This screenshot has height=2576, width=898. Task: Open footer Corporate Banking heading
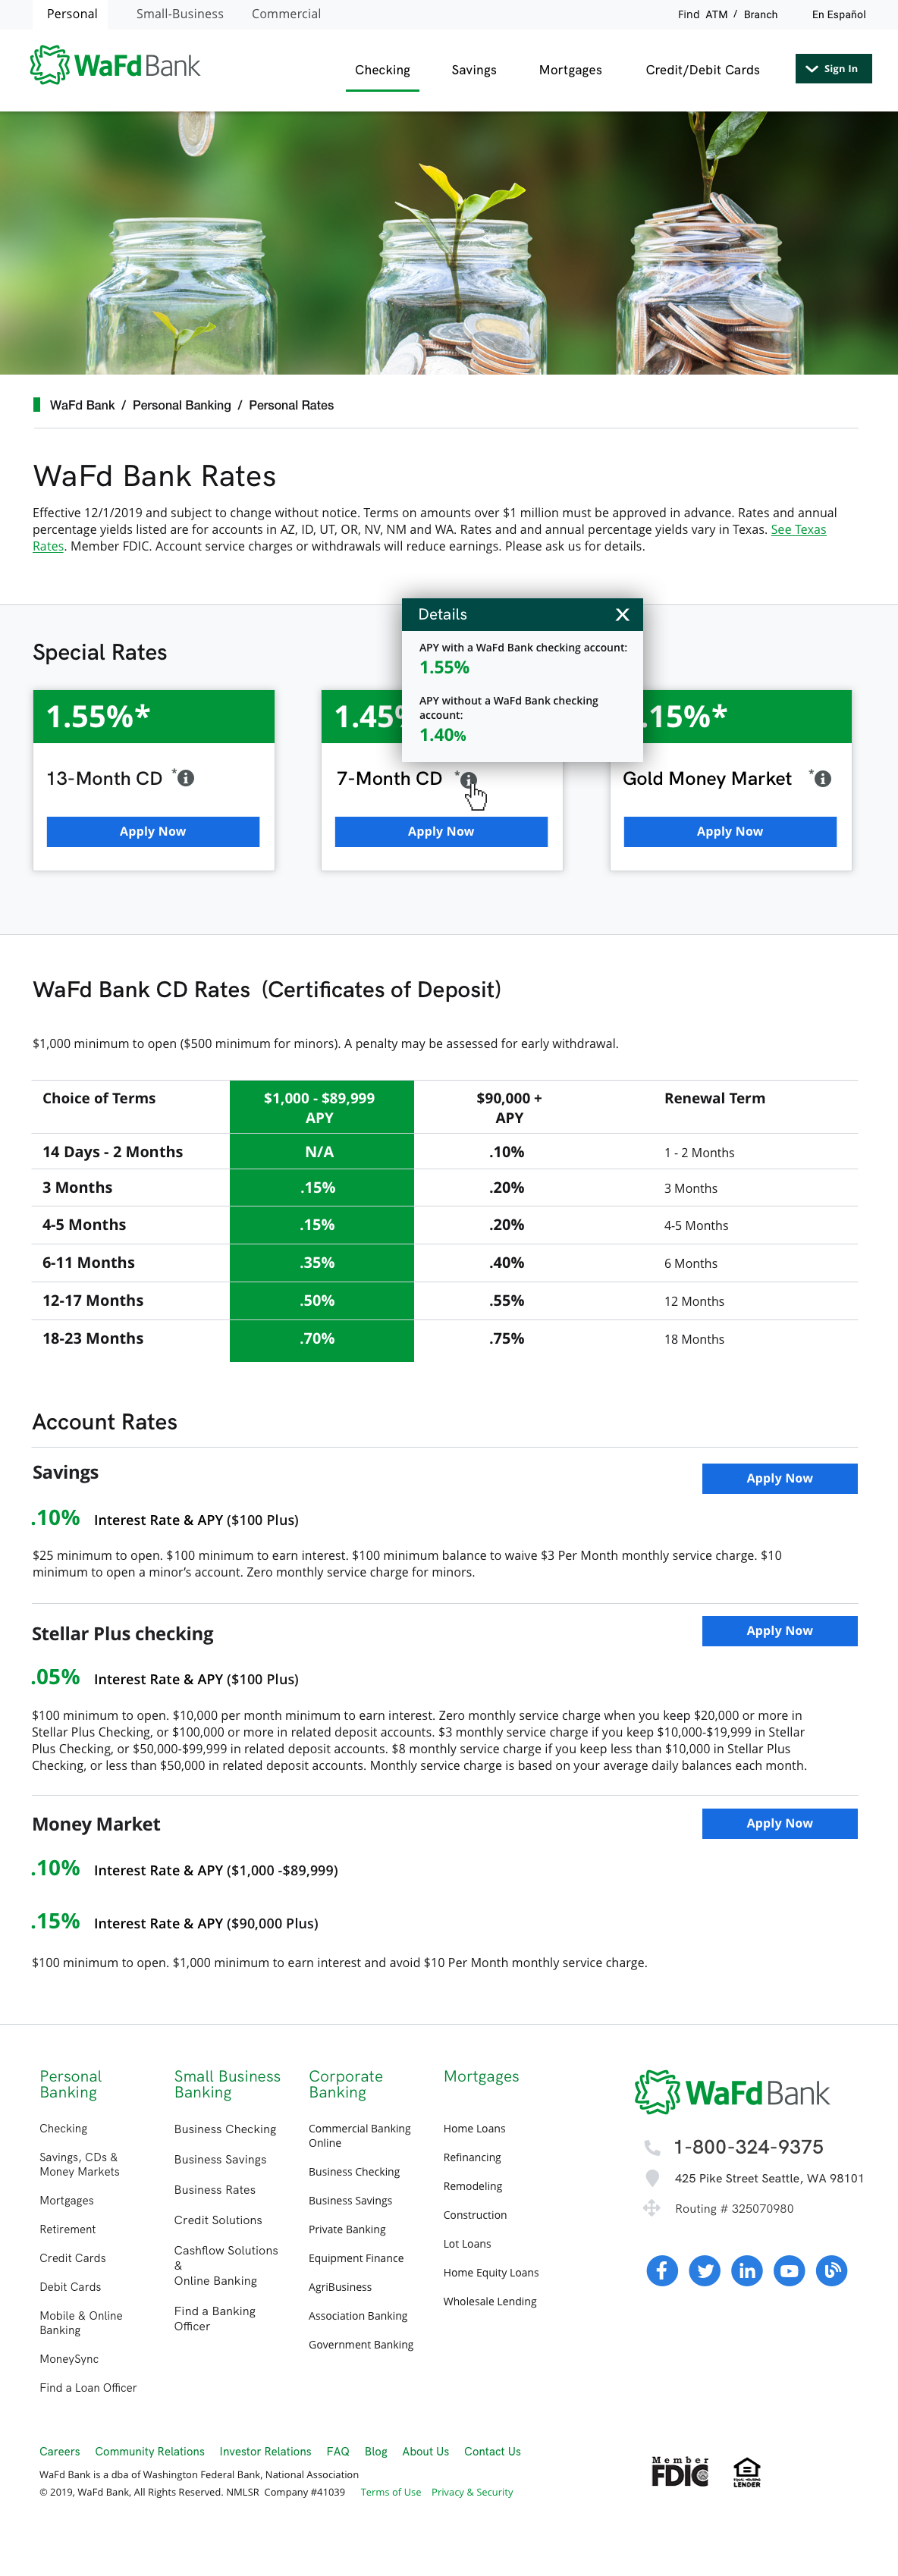pos(345,2084)
